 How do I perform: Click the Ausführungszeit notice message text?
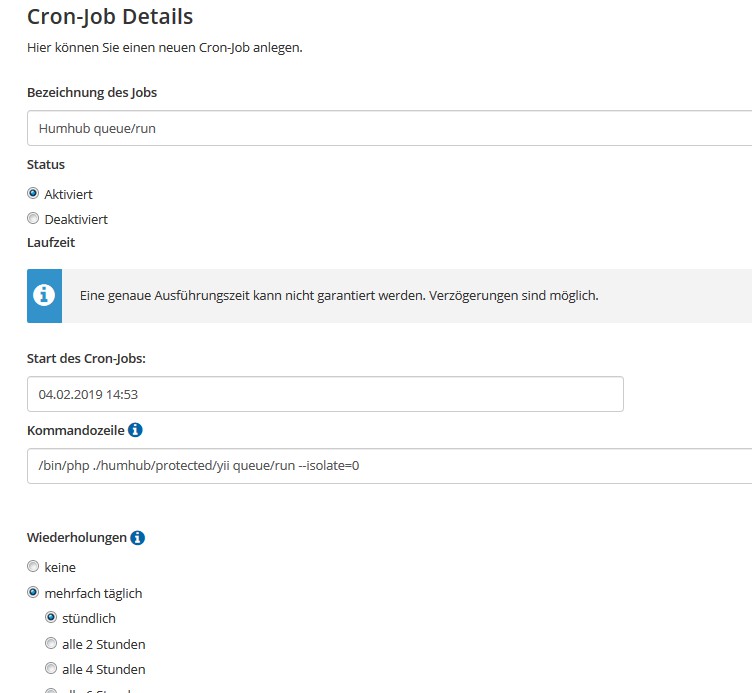(339, 295)
